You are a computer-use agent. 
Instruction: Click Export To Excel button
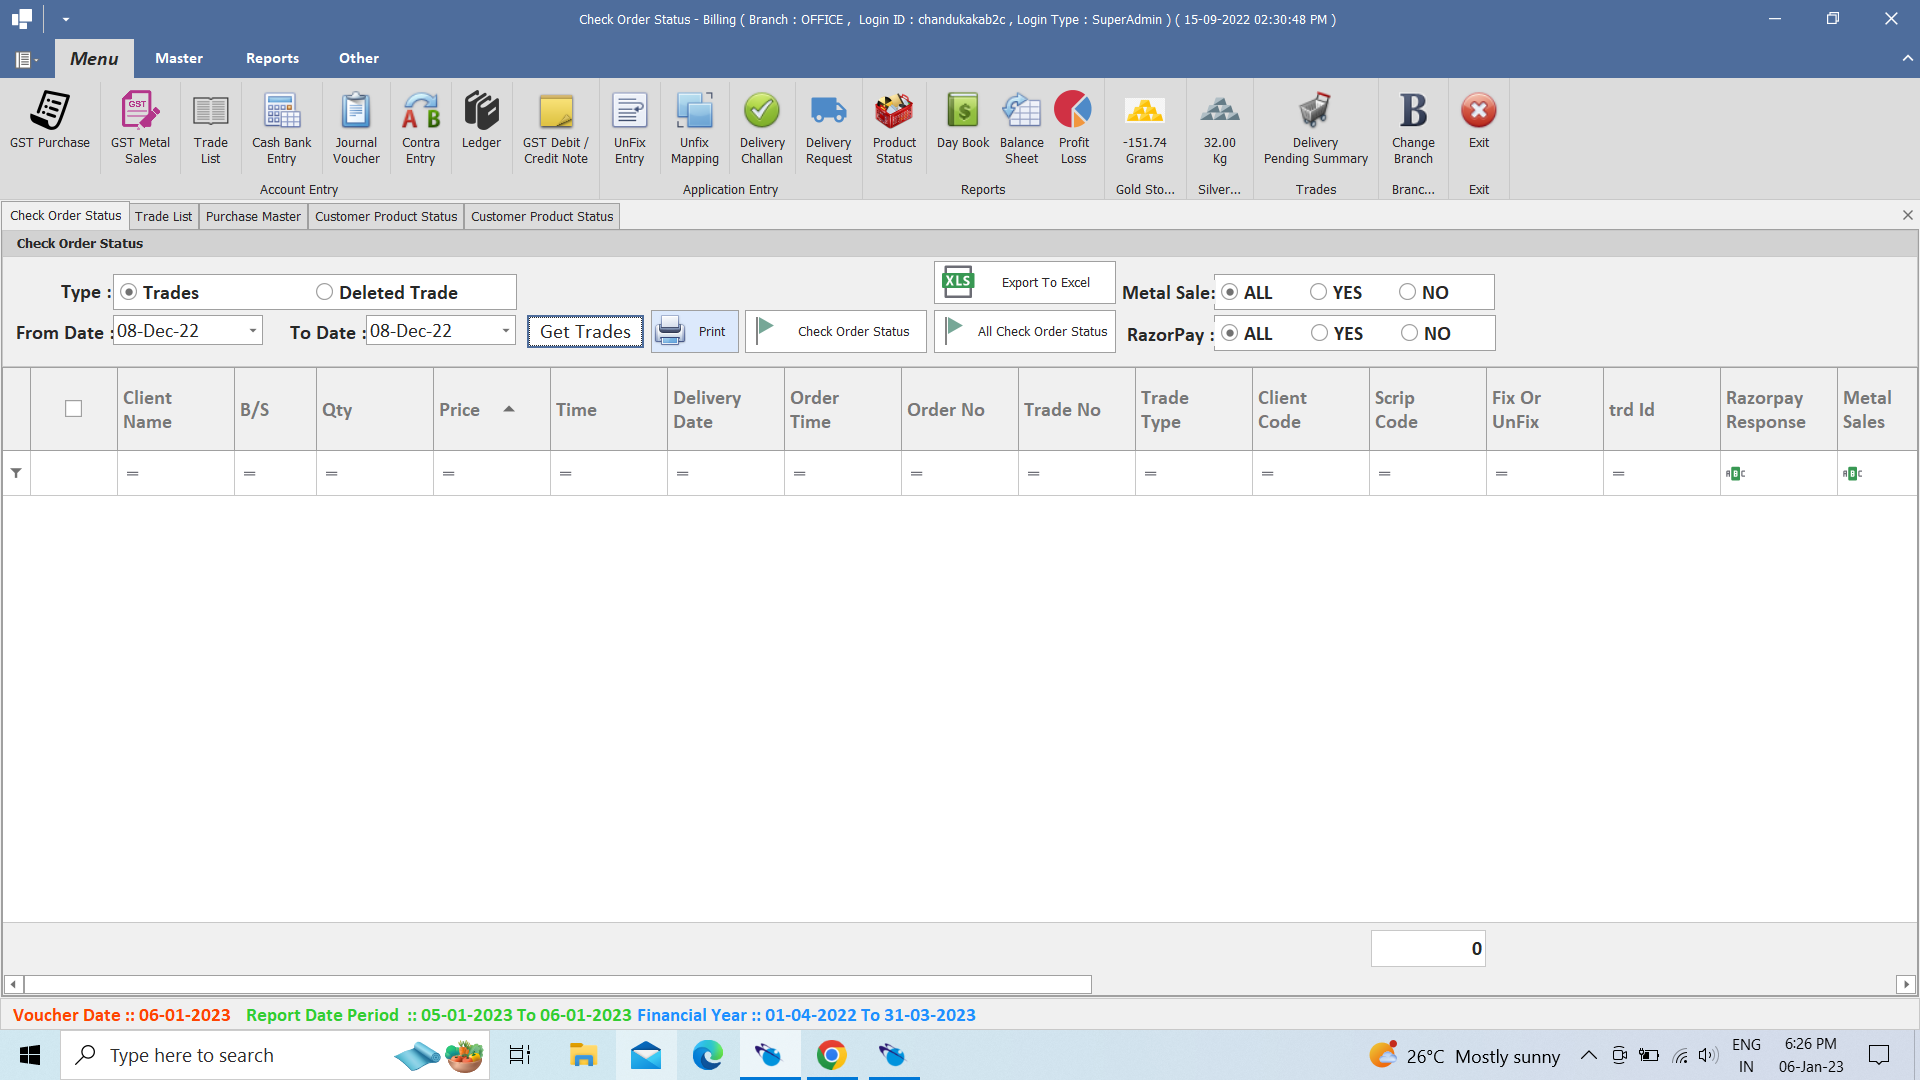click(1025, 282)
